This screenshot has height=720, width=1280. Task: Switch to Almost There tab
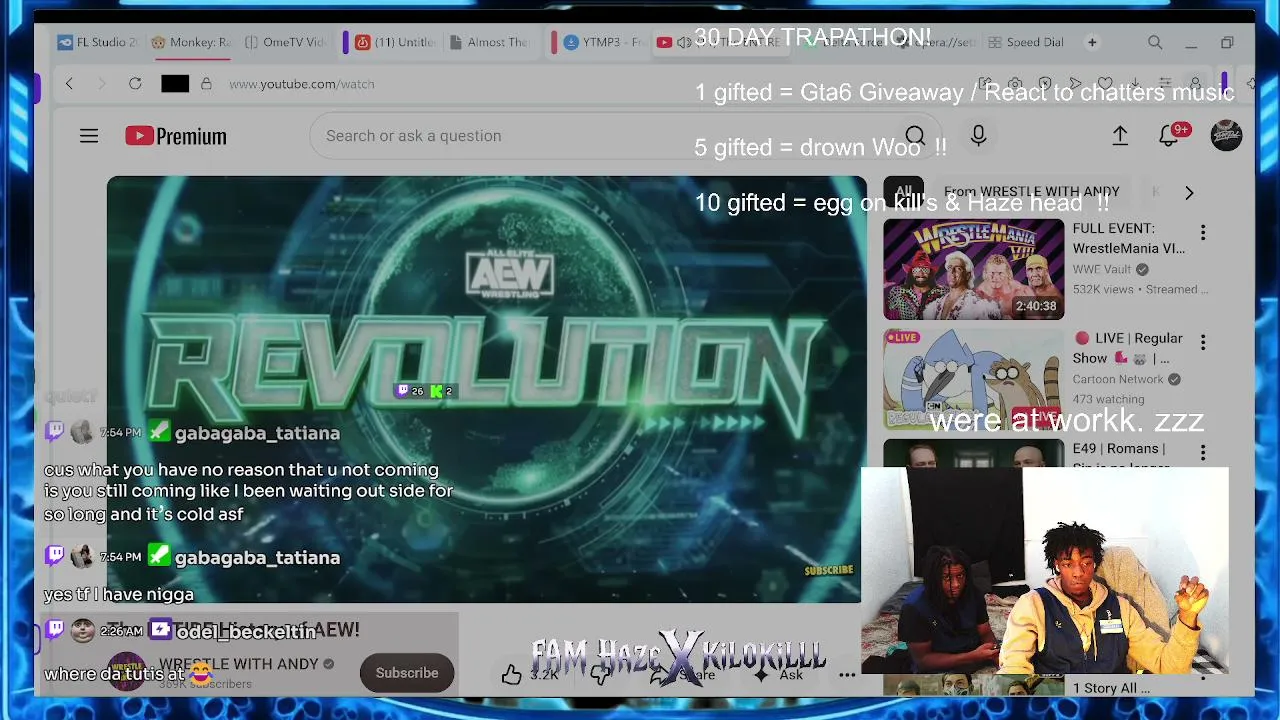tap(490, 42)
